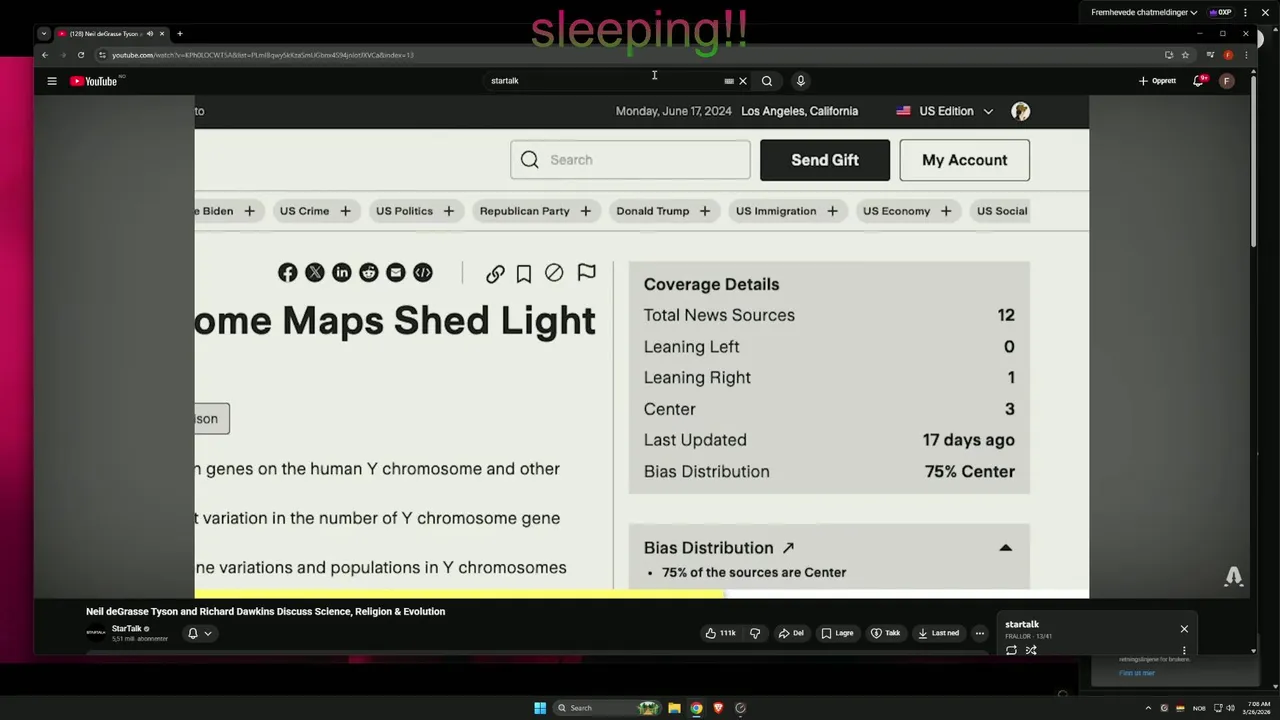
Task: Download the video with Last ned
Action: 938,633
